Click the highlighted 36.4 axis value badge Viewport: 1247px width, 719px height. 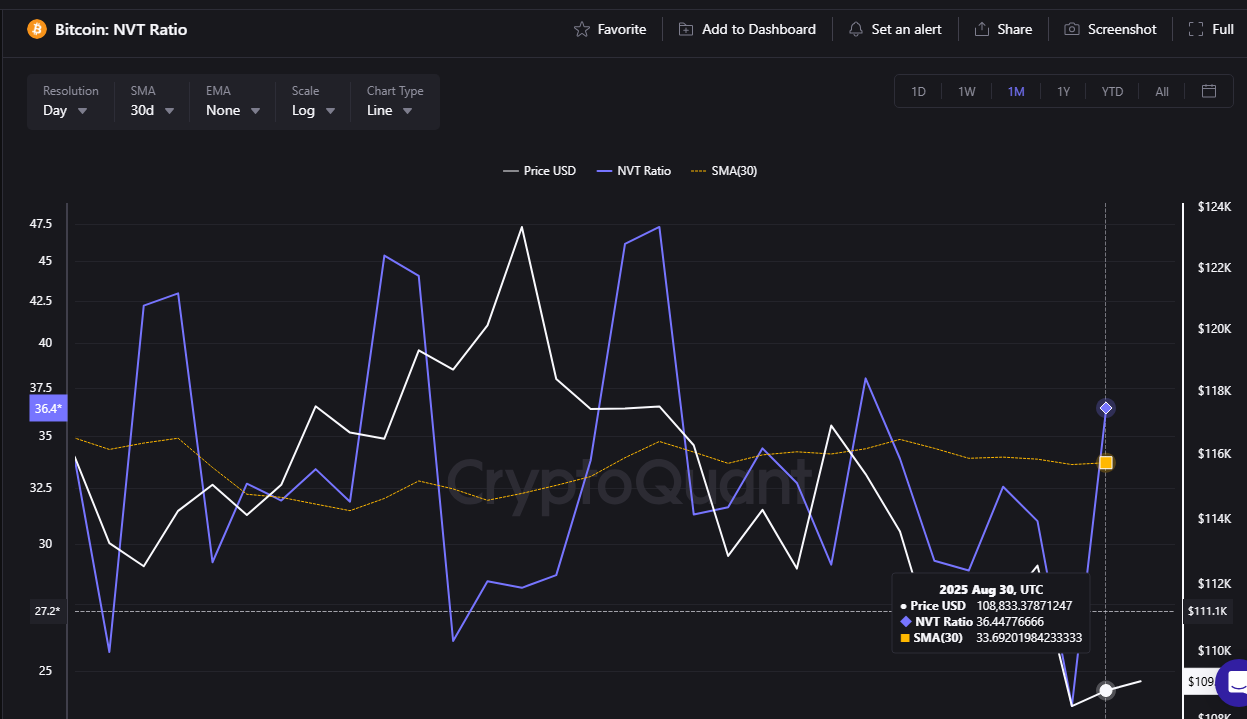click(46, 408)
